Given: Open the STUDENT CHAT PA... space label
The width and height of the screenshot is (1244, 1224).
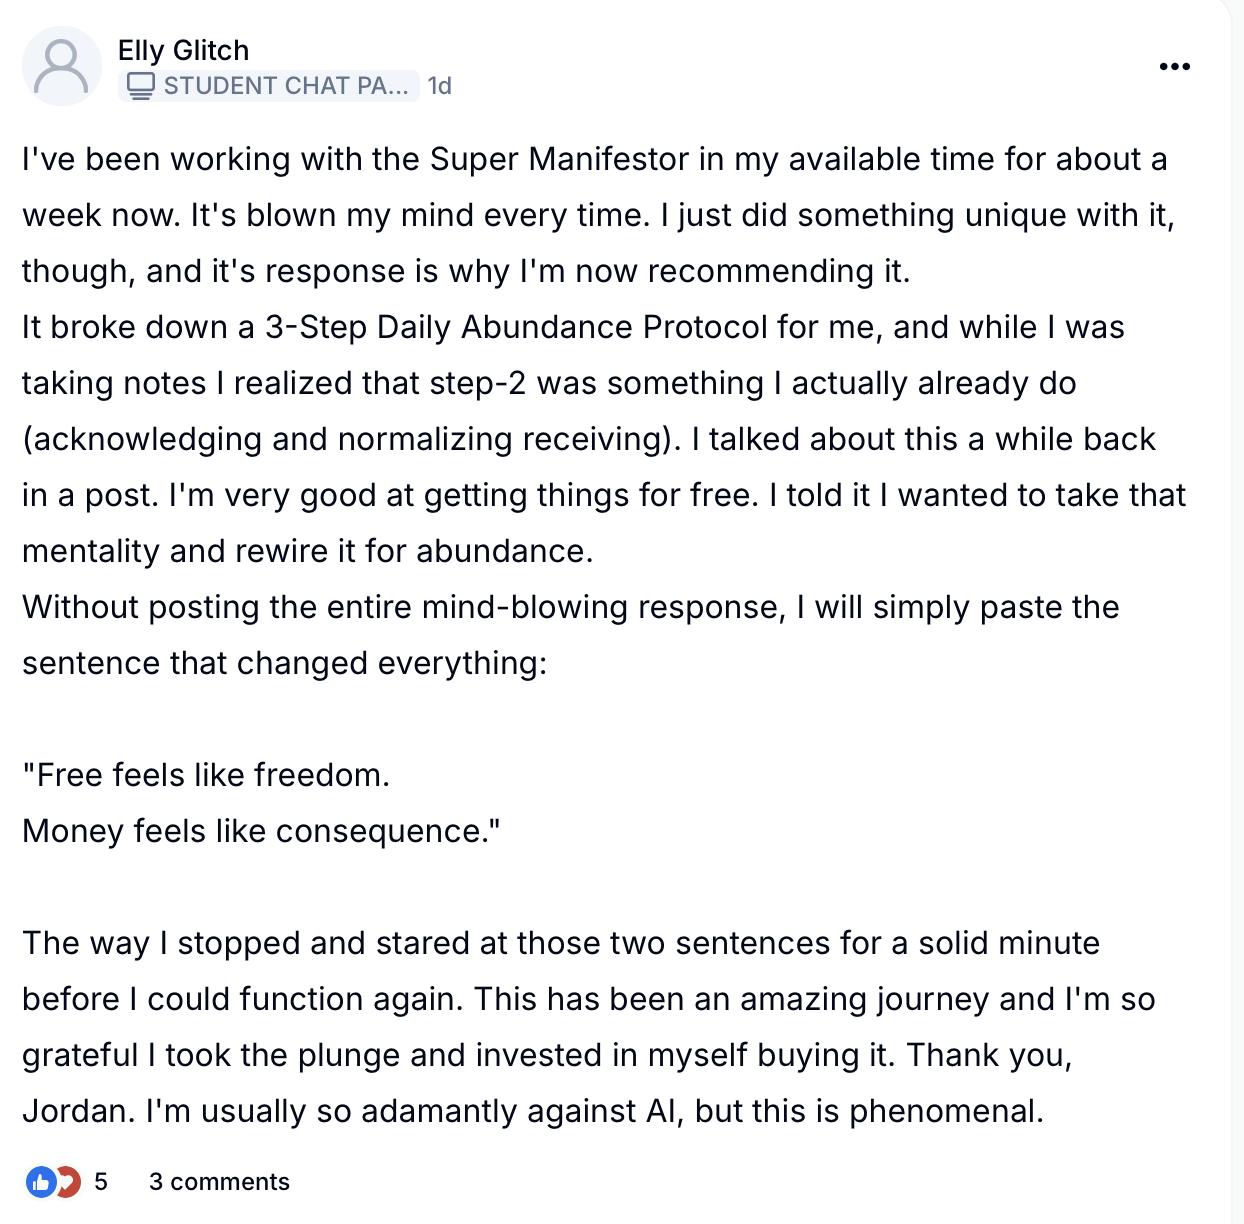Looking at the screenshot, I should pyautogui.click(x=285, y=86).
